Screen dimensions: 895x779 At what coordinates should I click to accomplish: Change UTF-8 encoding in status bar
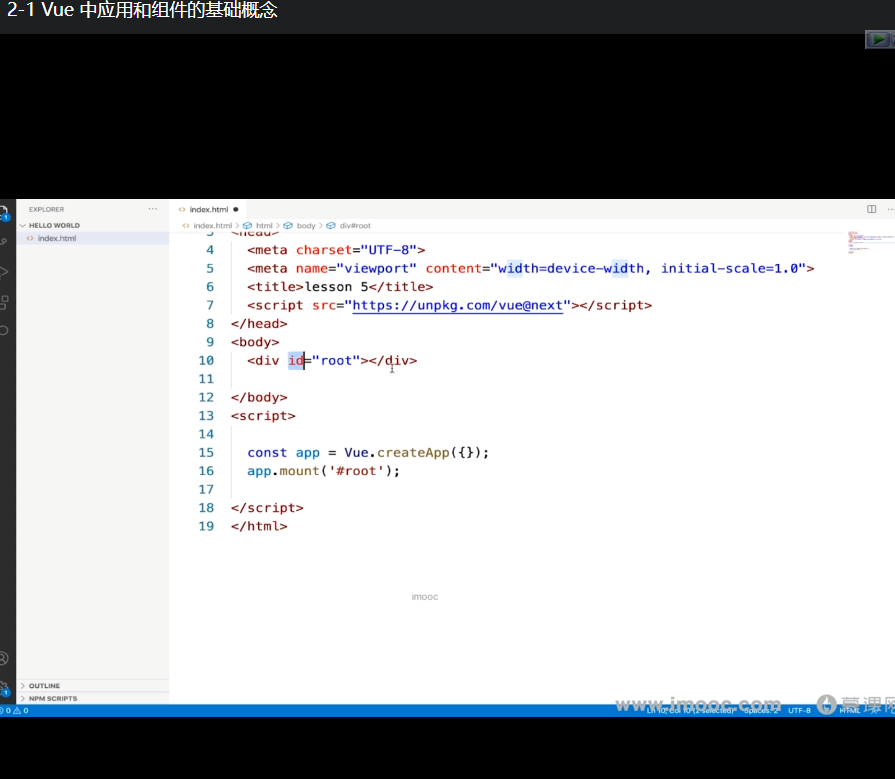point(799,711)
